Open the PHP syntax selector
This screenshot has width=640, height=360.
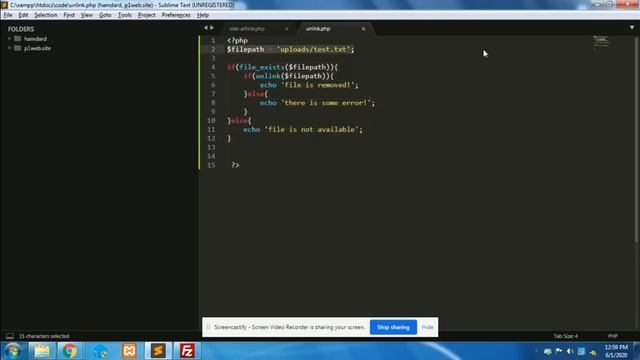coord(613,336)
